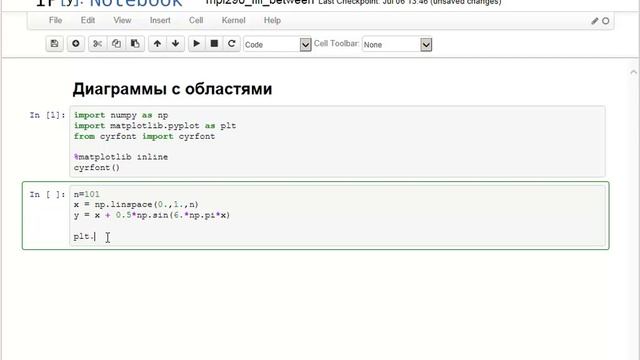Open the cell type dropdown showing Code
Viewport: 640px width, 360px height.
pyautogui.click(x=277, y=44)
